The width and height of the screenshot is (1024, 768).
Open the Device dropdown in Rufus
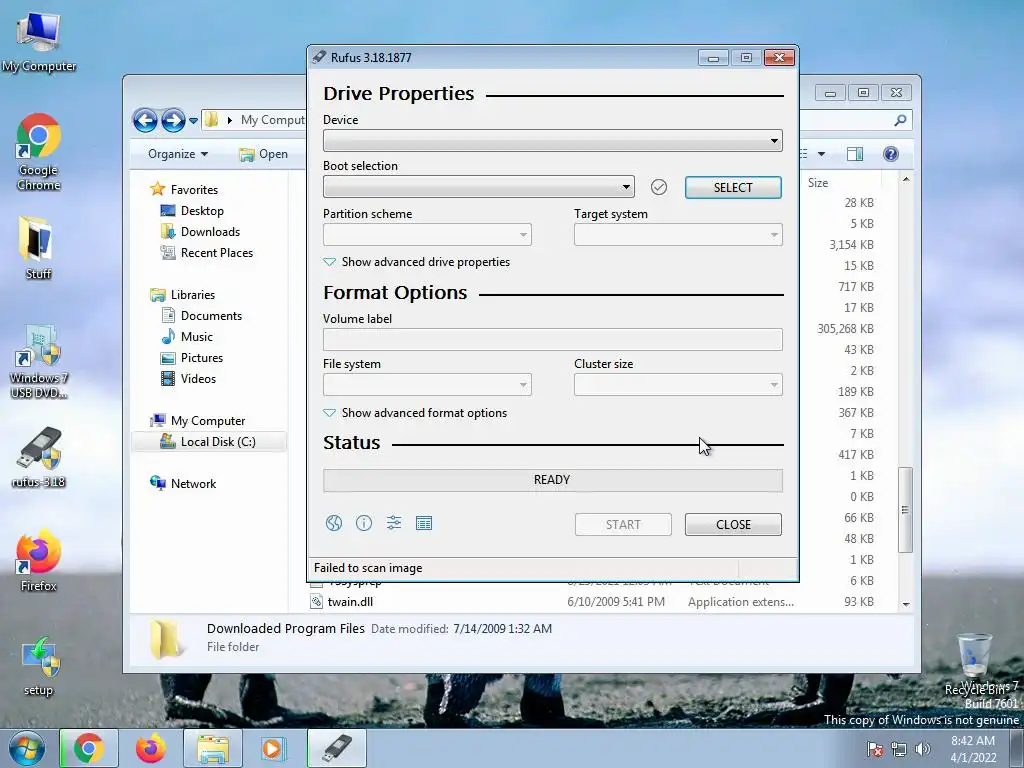pyautogui.click(x=552, y=140)
